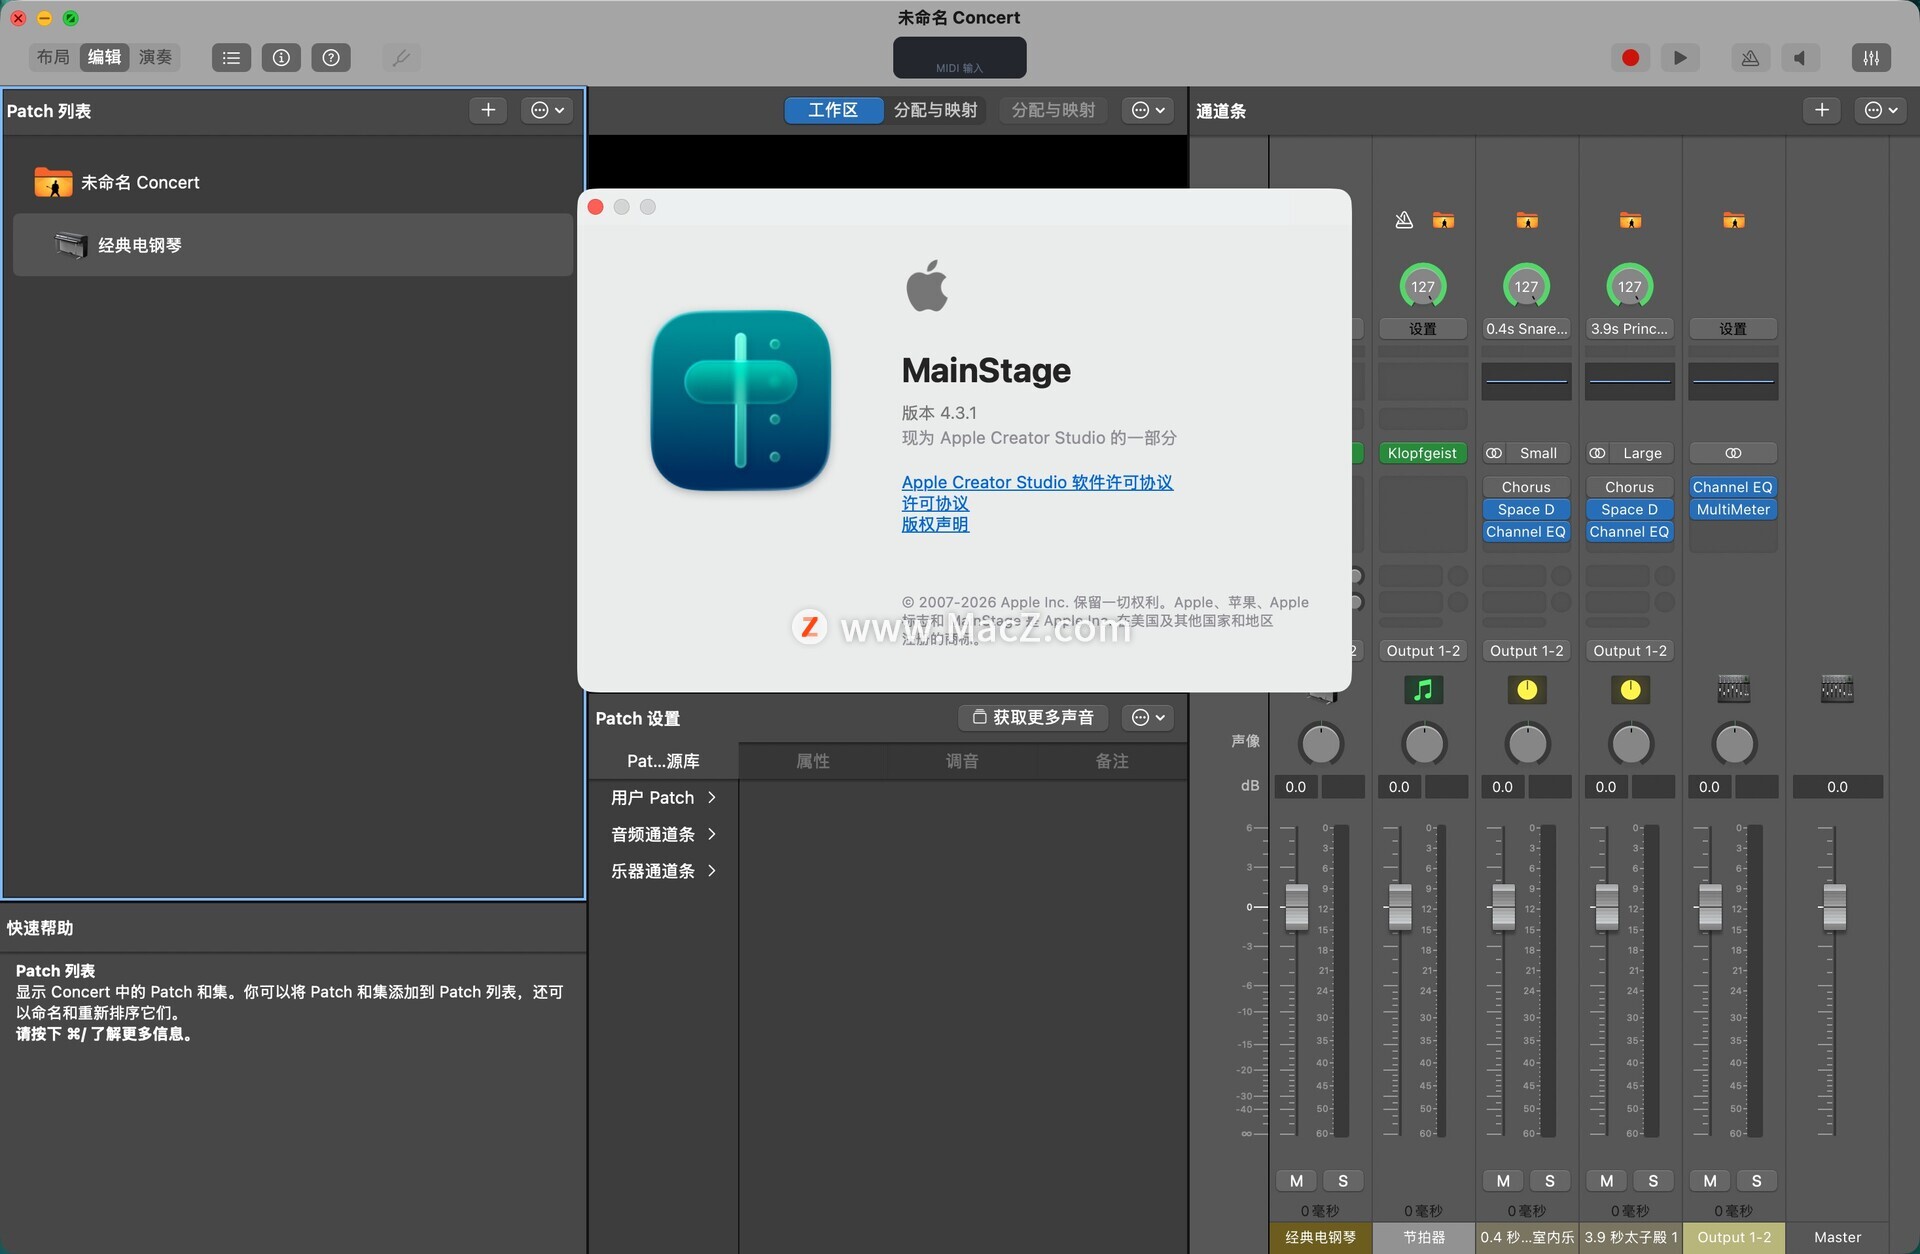Close the About MainStage dialog
Image resolution: width=1920 pixels, height=1254 pixels.
click(x=596, y=207)
